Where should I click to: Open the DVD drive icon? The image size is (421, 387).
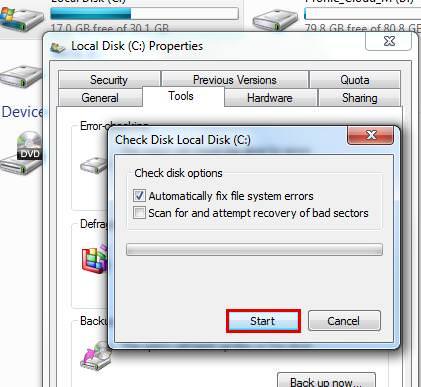[21, 153]
